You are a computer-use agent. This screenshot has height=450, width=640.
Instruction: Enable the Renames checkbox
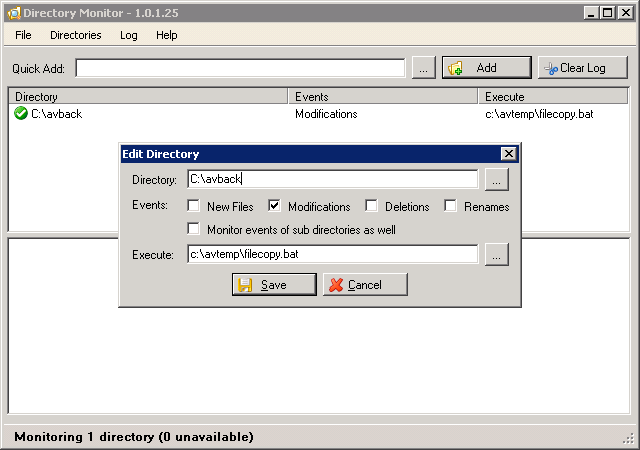pos(450,205)
